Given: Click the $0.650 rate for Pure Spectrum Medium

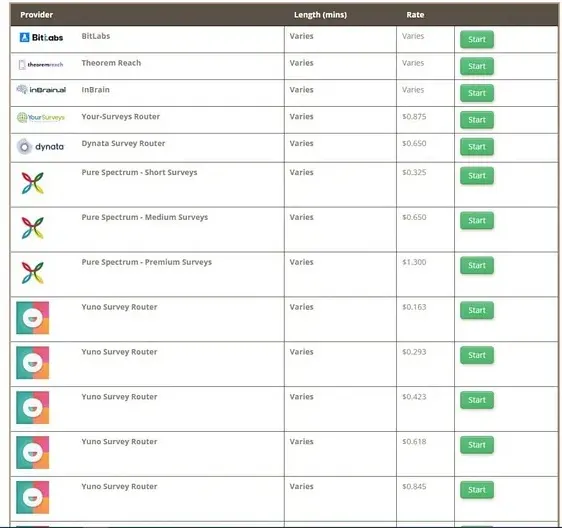Looking at the screenshot, I should (414, 218).
